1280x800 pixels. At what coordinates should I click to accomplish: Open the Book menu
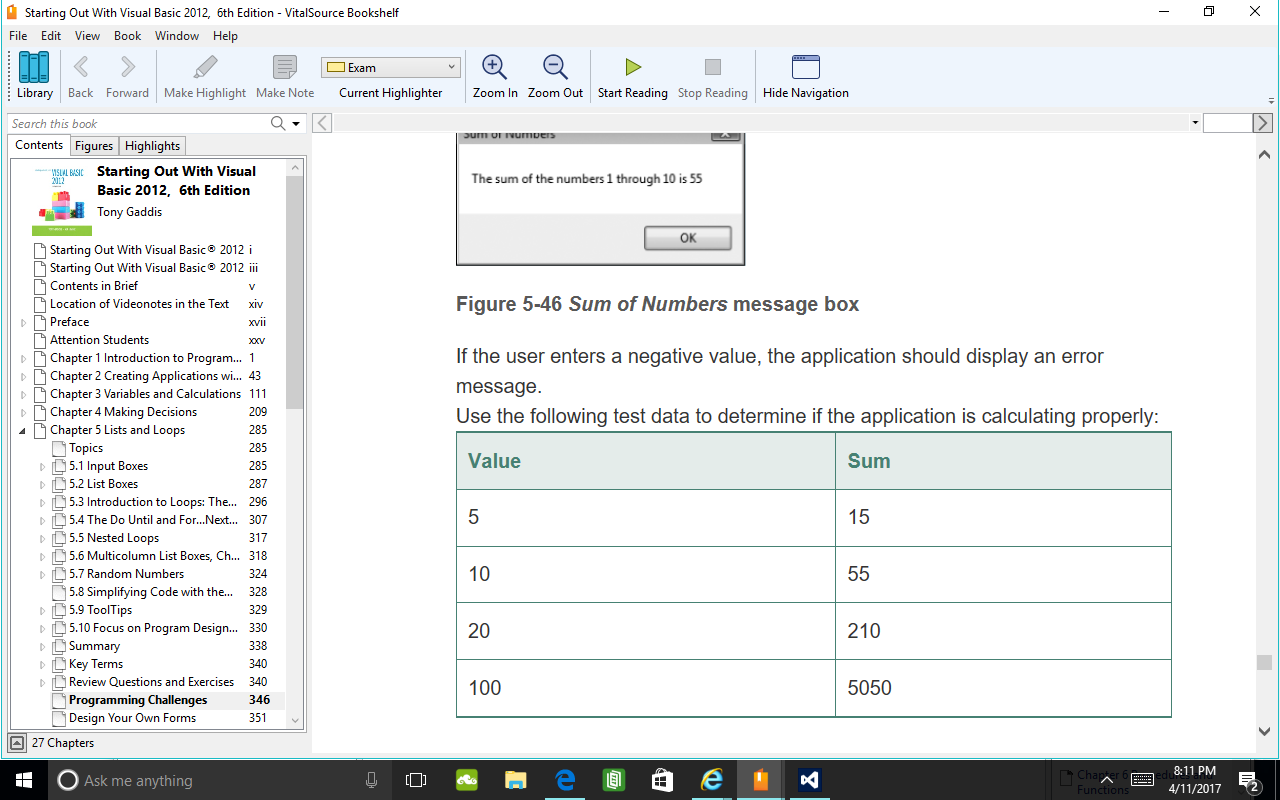(128, 36)
